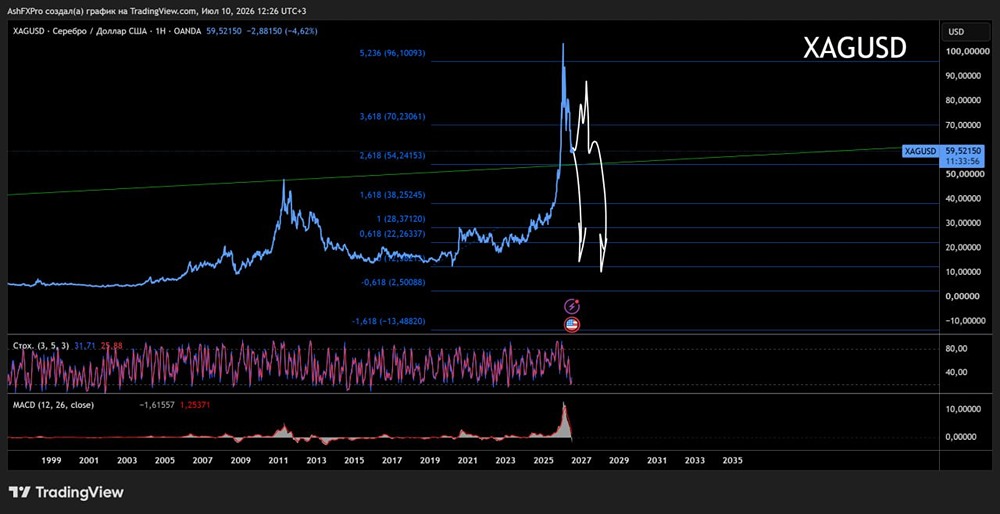Click the 100,00000 price scale label
The width and height of the screenshot is (1000, 514).
tap(965, 51)
